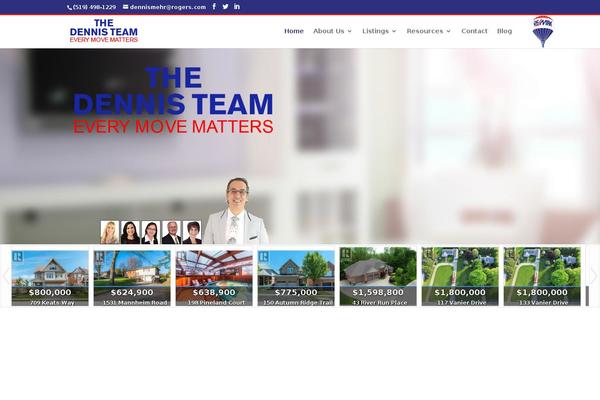Click the RE/MAX balloon logo

click(543, 31)
